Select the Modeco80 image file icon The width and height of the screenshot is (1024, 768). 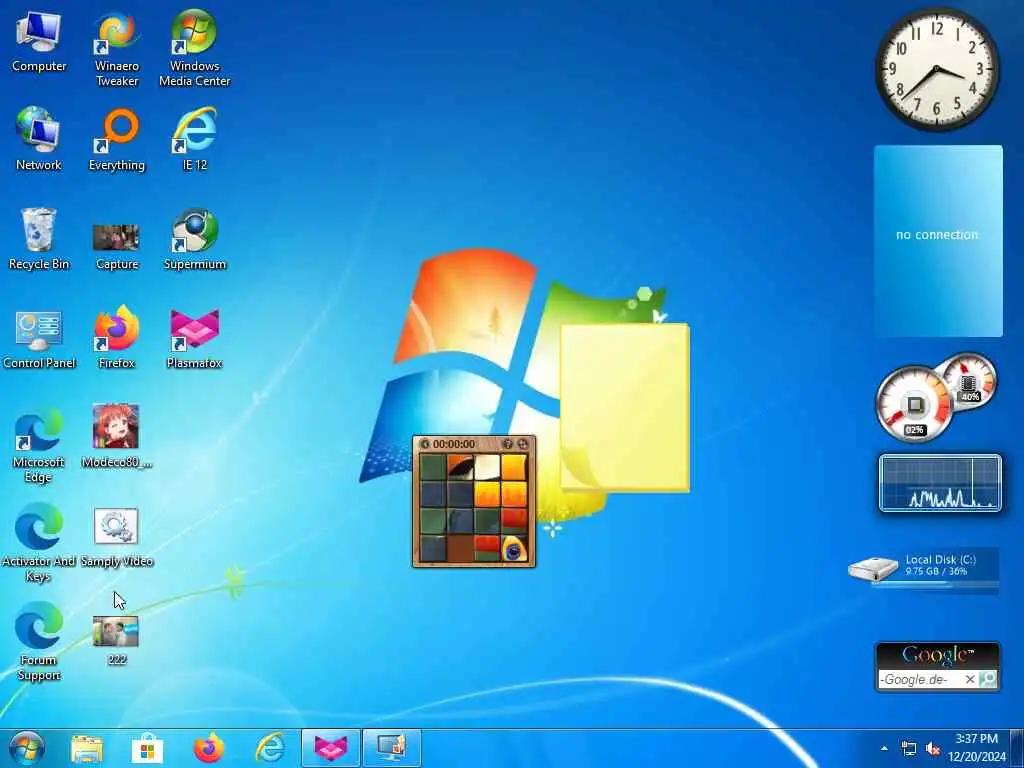(x=117, y=436)
